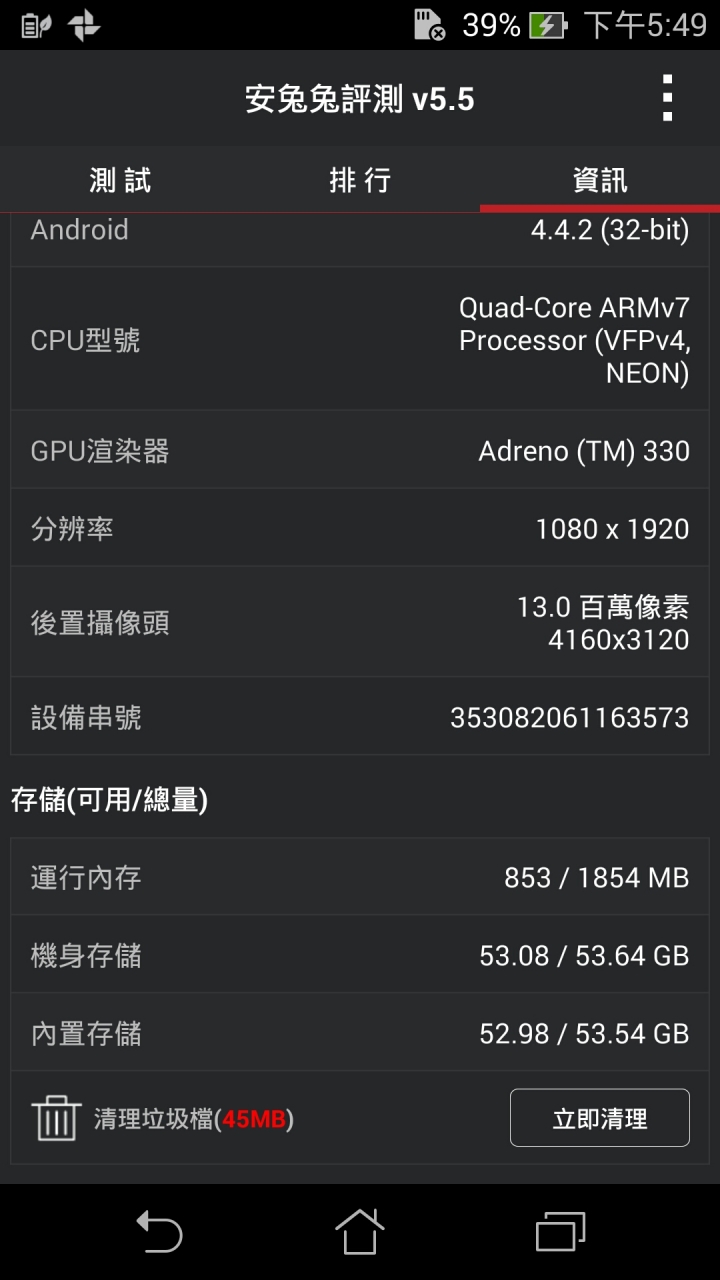Open the three-dot overflow menu
Image resolution: width=720 pixels, height=1280 pixels.
tap(667, 99)
